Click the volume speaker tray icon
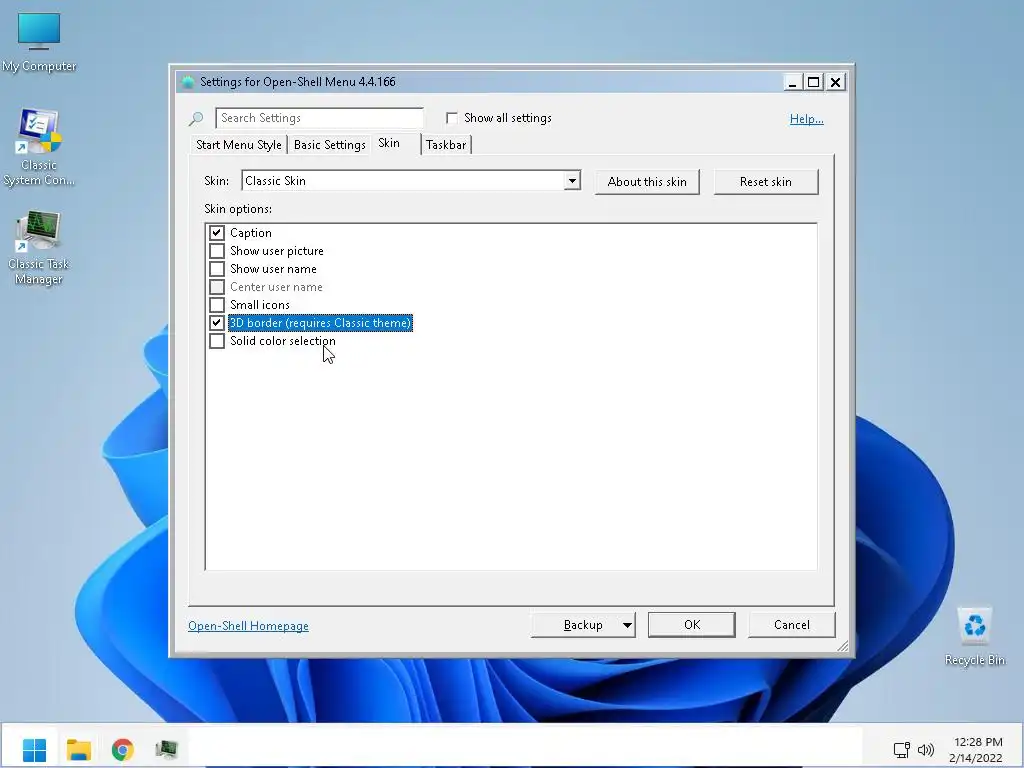The height and width of the screenshot is (768, 1024). [x=925, y=750]
